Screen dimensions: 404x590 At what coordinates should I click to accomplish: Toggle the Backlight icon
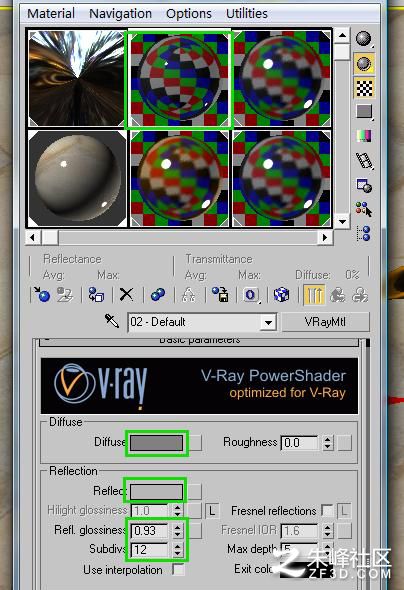(x=364, y=63)
